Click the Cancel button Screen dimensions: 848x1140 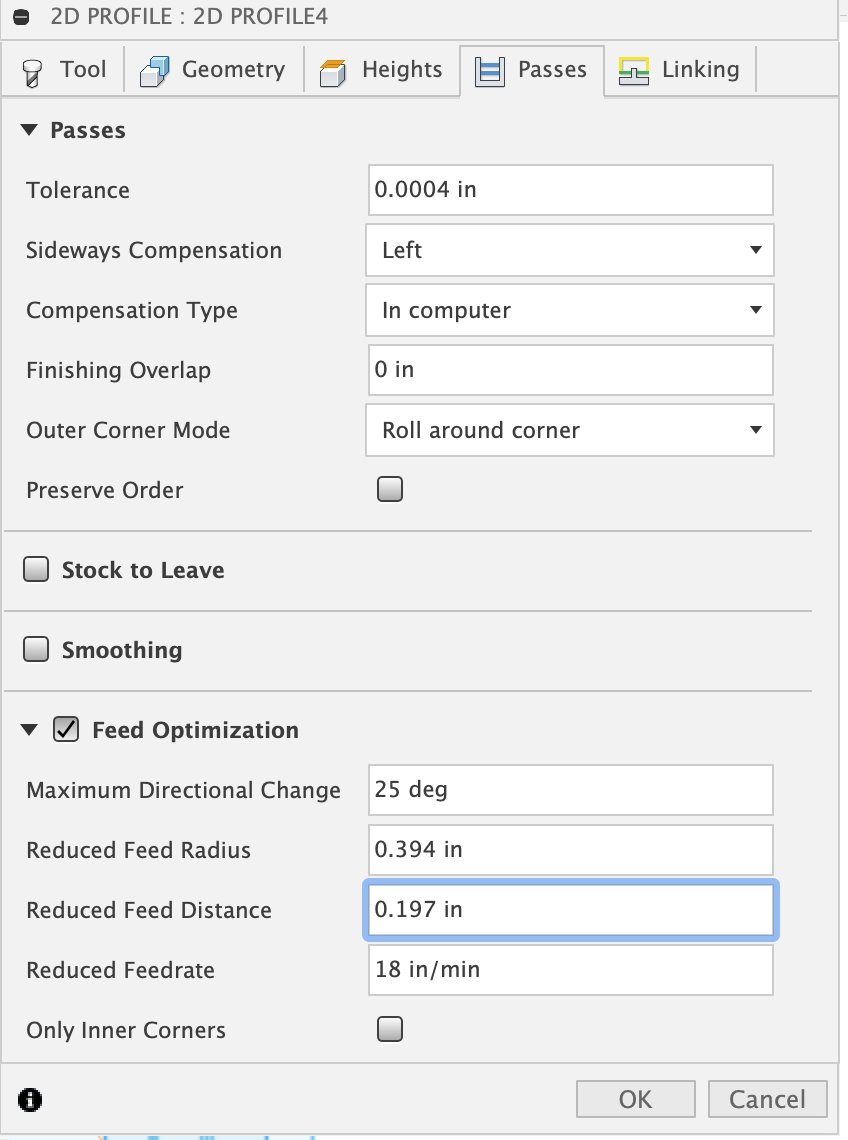[x=767, y=1099]
